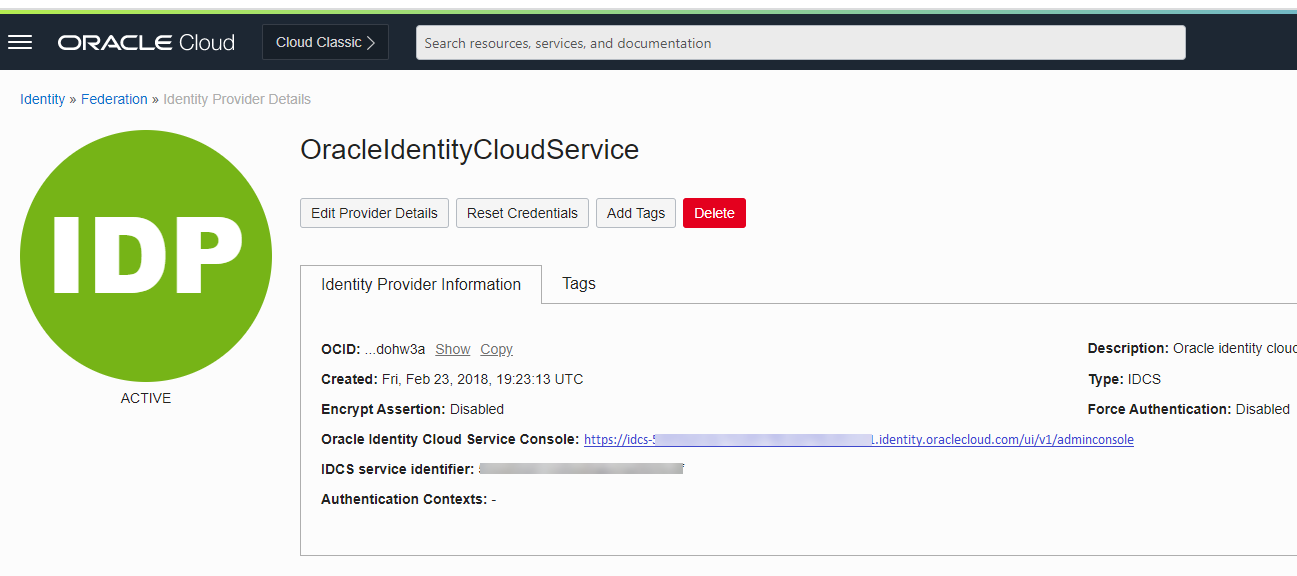Click the ACTIVE status label
This screenshot has height=576, width=1297.
coord(146,398)
